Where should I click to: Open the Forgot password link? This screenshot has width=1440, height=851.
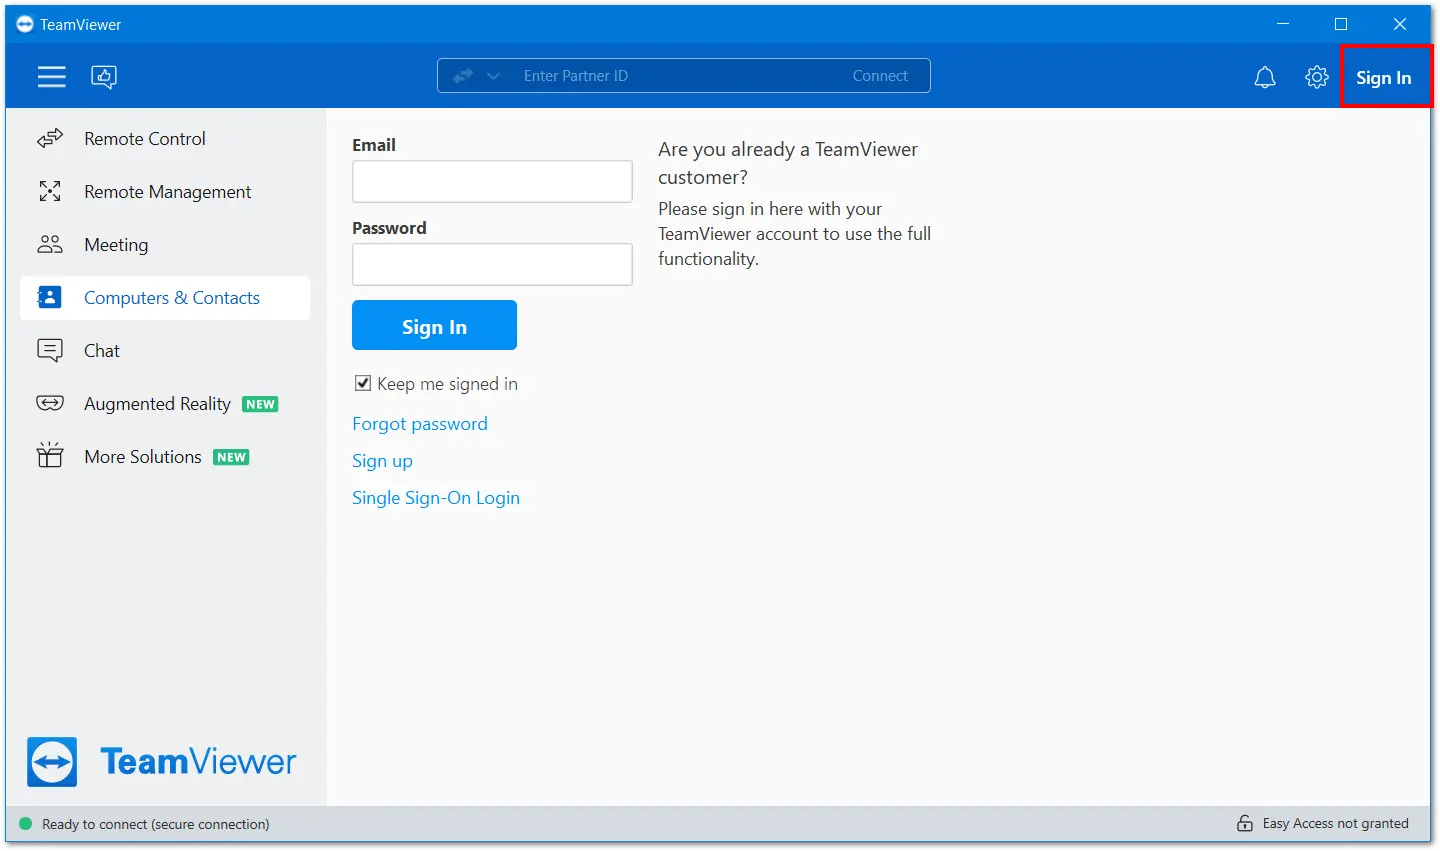[420, 424]
